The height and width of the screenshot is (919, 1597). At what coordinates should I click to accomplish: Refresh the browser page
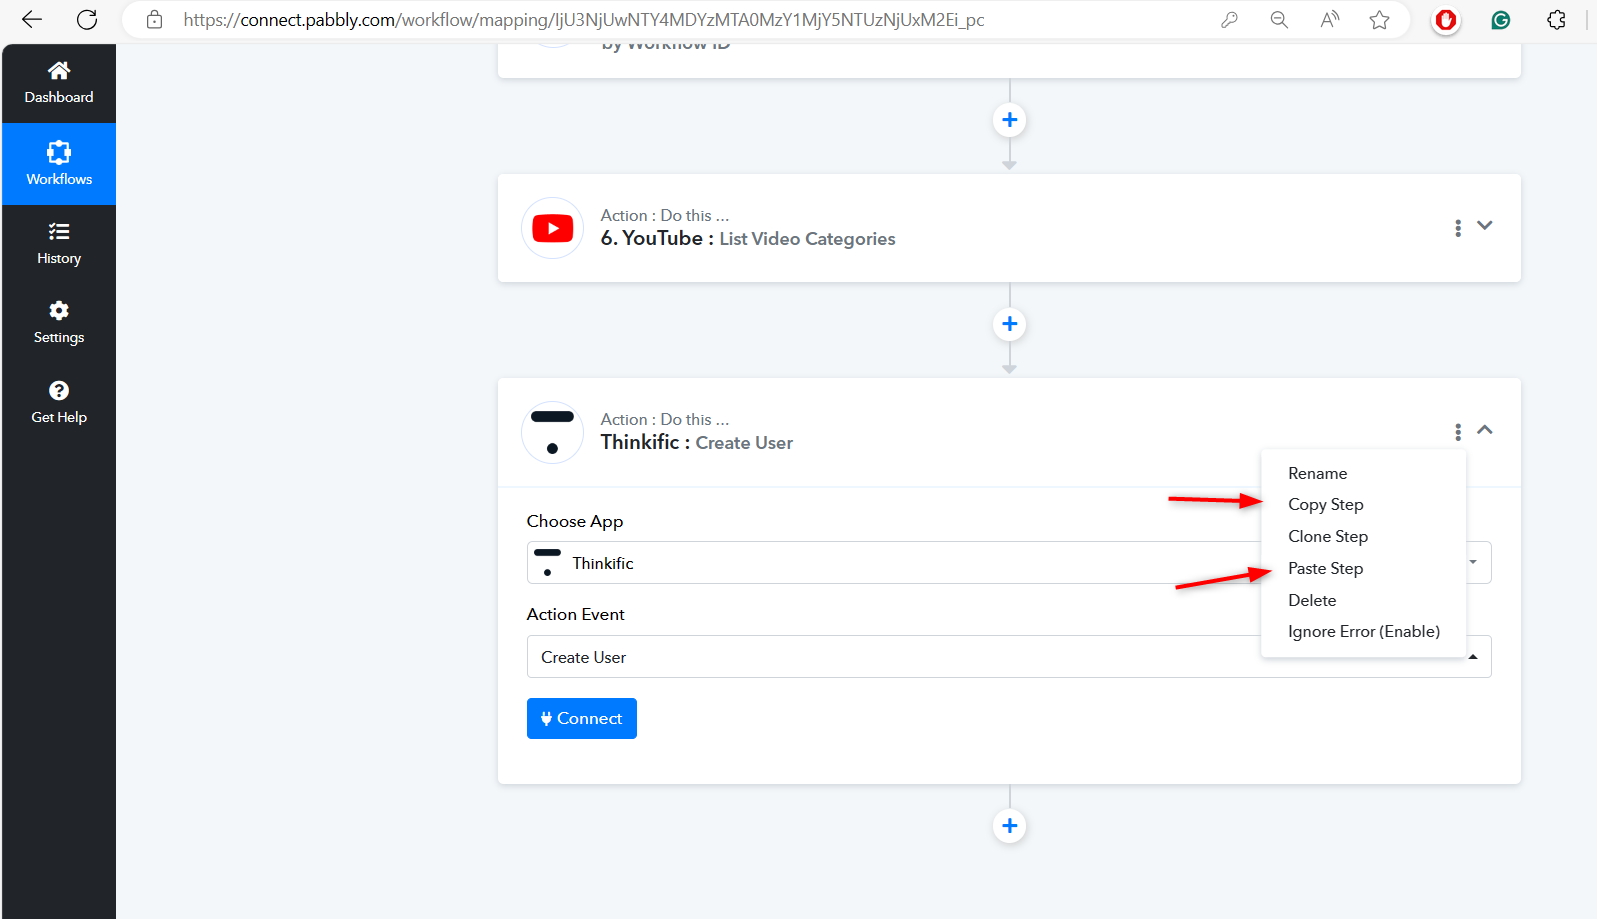coord(87,20)
